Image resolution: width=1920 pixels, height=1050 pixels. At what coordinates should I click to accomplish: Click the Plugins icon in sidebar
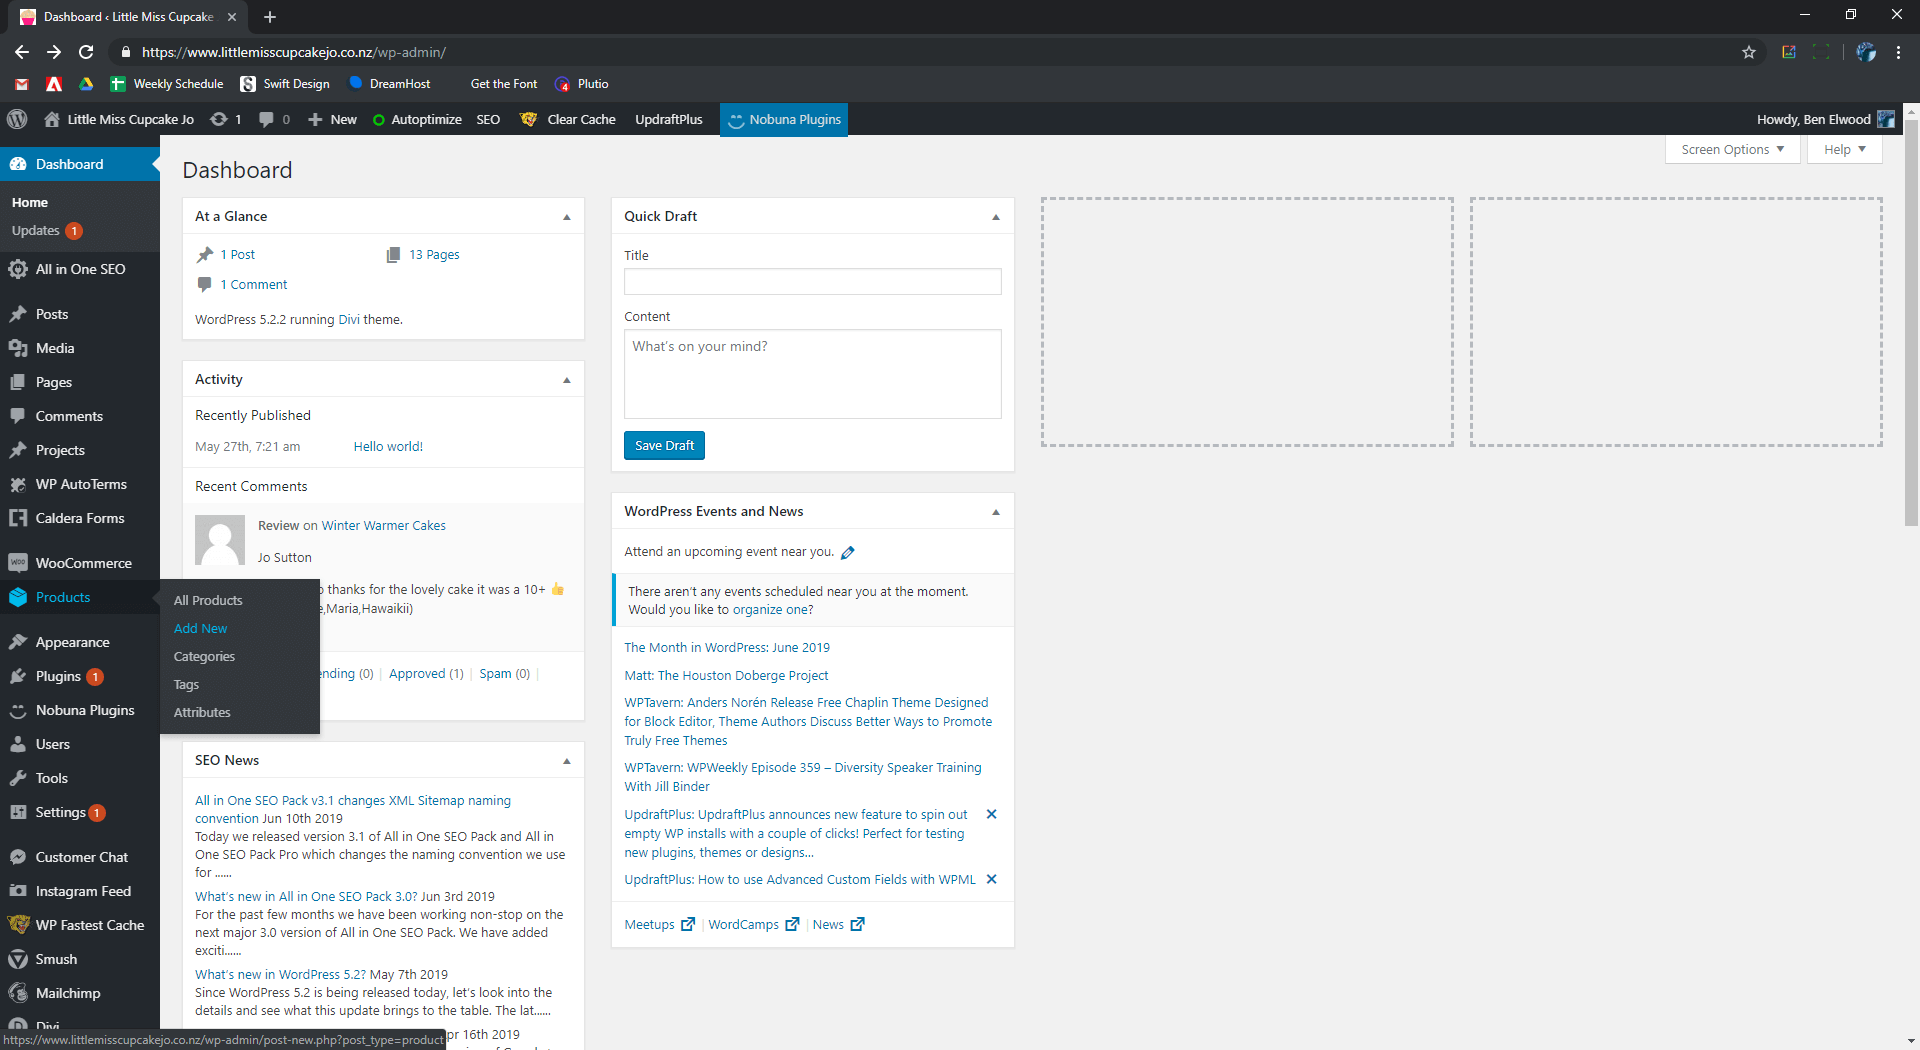pyautogui.click(x=18, y=676)
